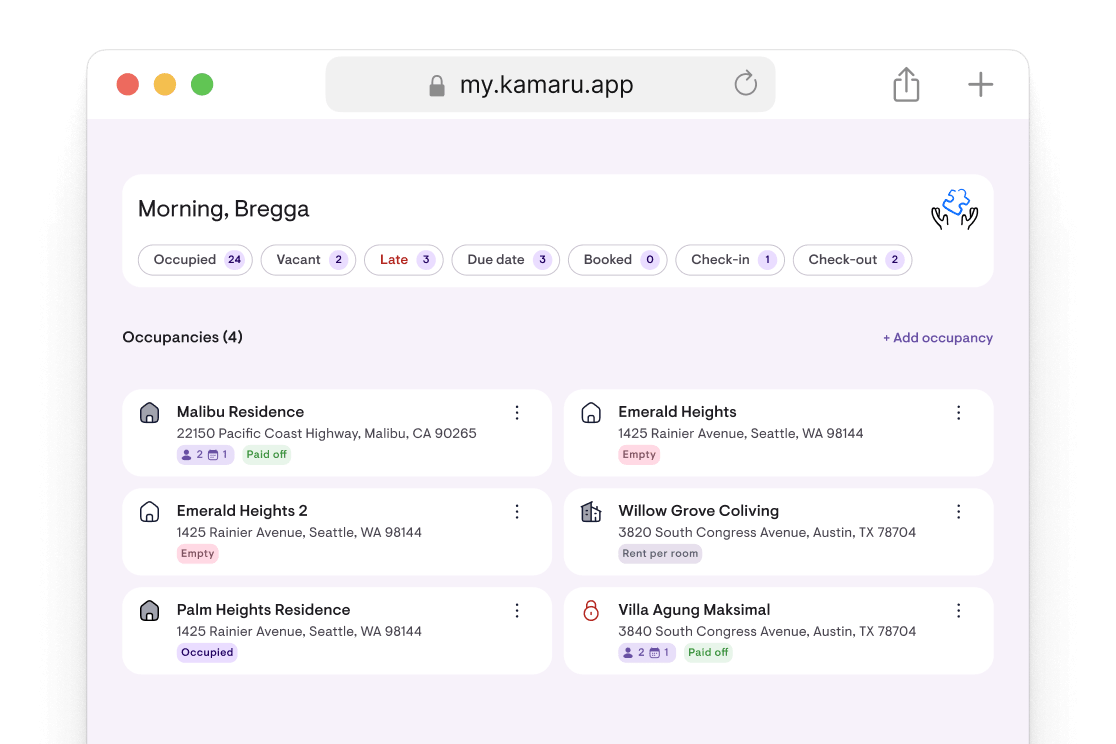This screenshot has width=1116, height=744.
Task: Click the lock icon in address bar
Action: [437, 85]
